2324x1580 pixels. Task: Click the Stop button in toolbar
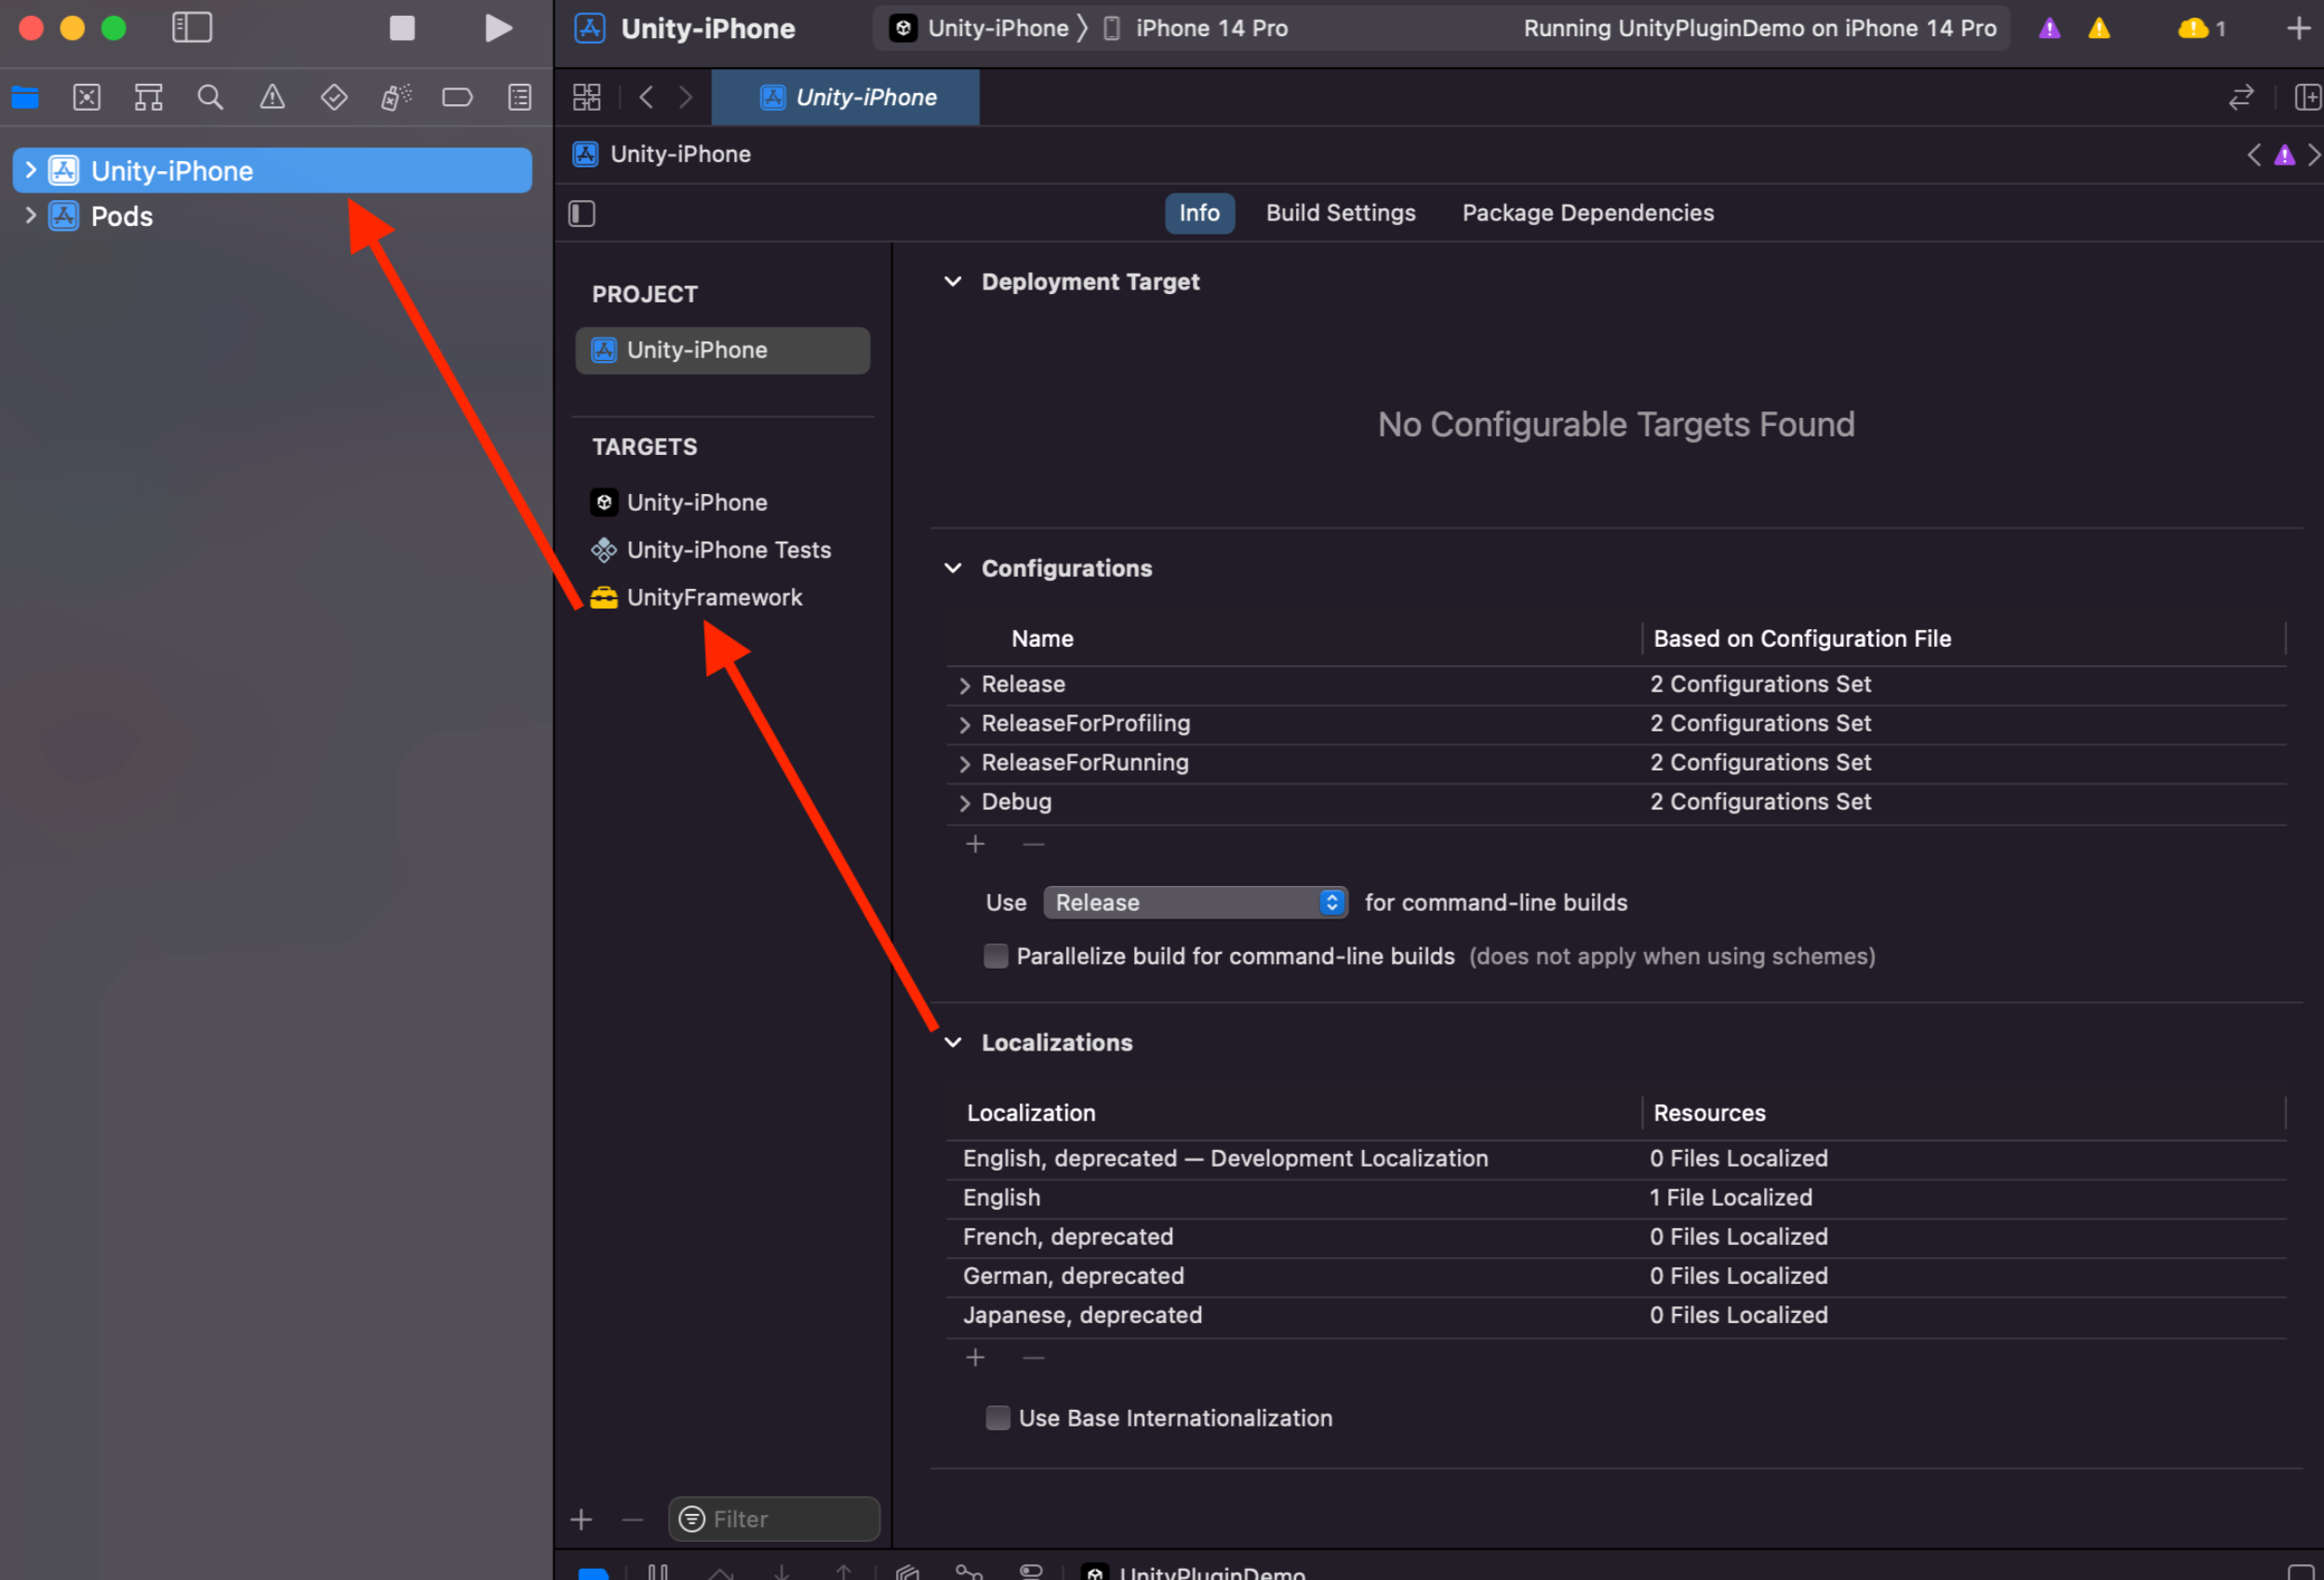[402, 28]
